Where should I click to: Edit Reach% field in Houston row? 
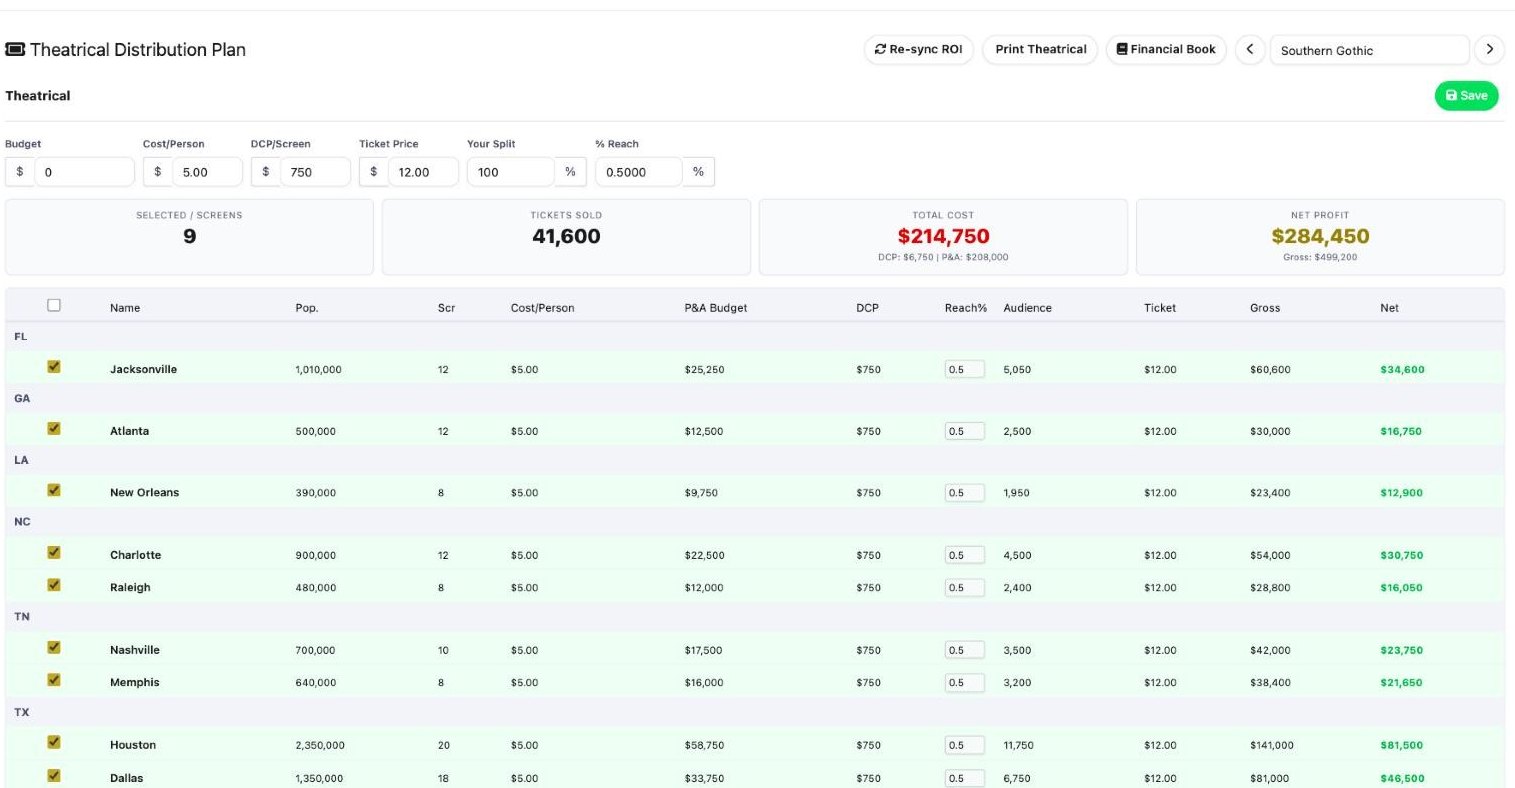point(964,745)
